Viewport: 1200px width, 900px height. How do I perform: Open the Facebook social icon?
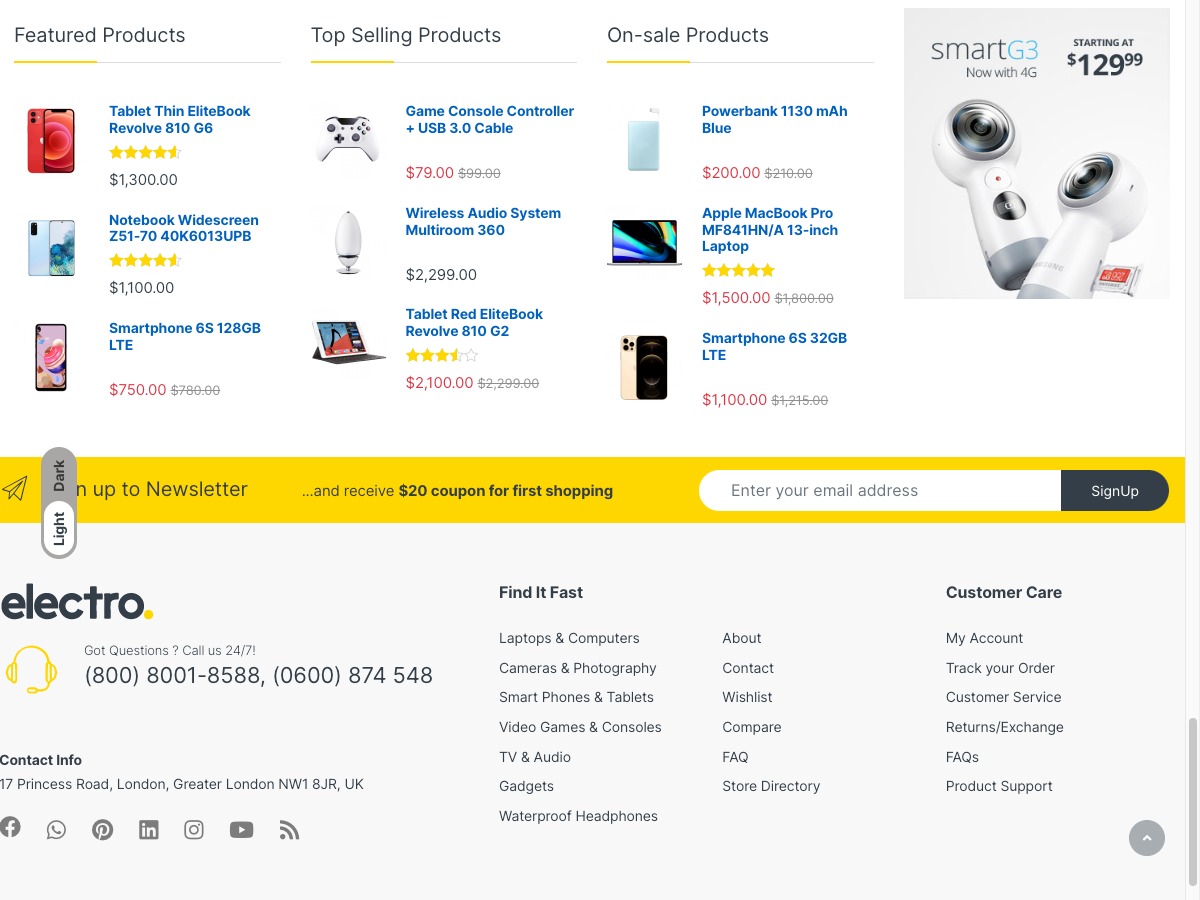10,827
